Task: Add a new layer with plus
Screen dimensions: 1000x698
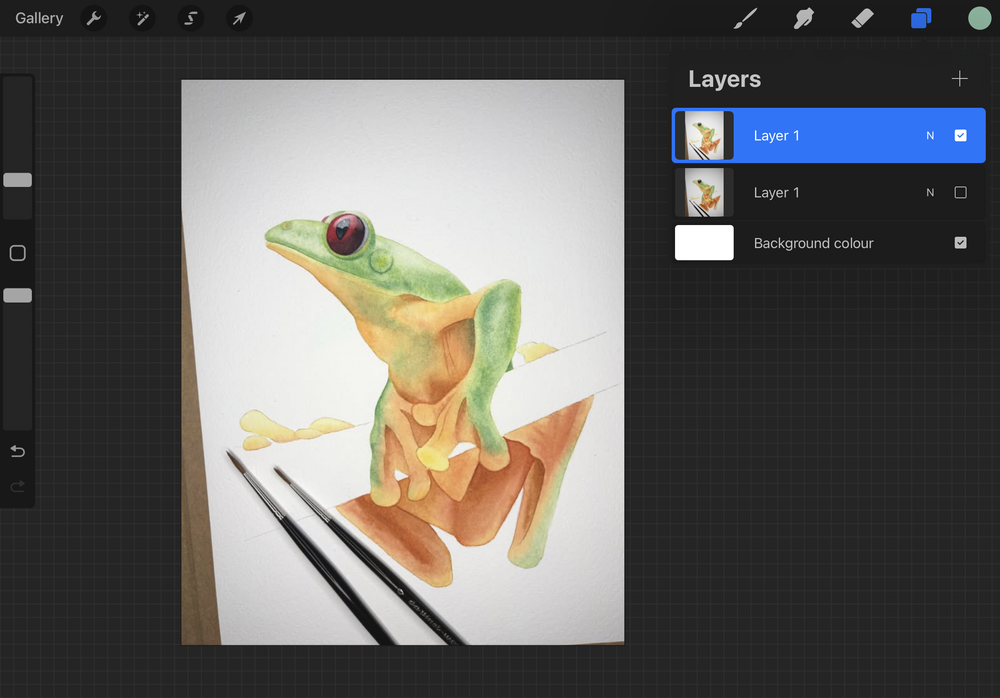Action: pos(959,78)
